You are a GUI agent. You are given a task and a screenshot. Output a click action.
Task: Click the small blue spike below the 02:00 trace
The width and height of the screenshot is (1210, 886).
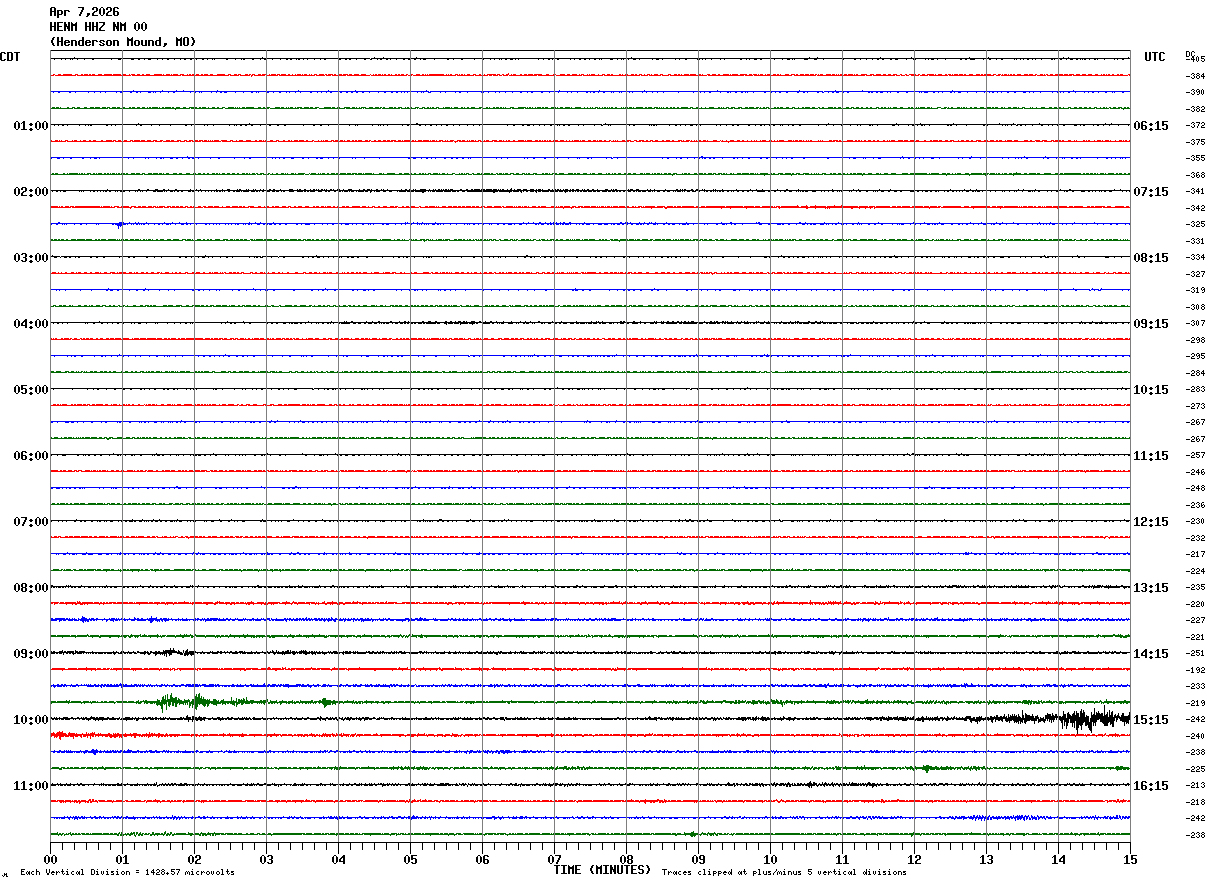point(119,224)
